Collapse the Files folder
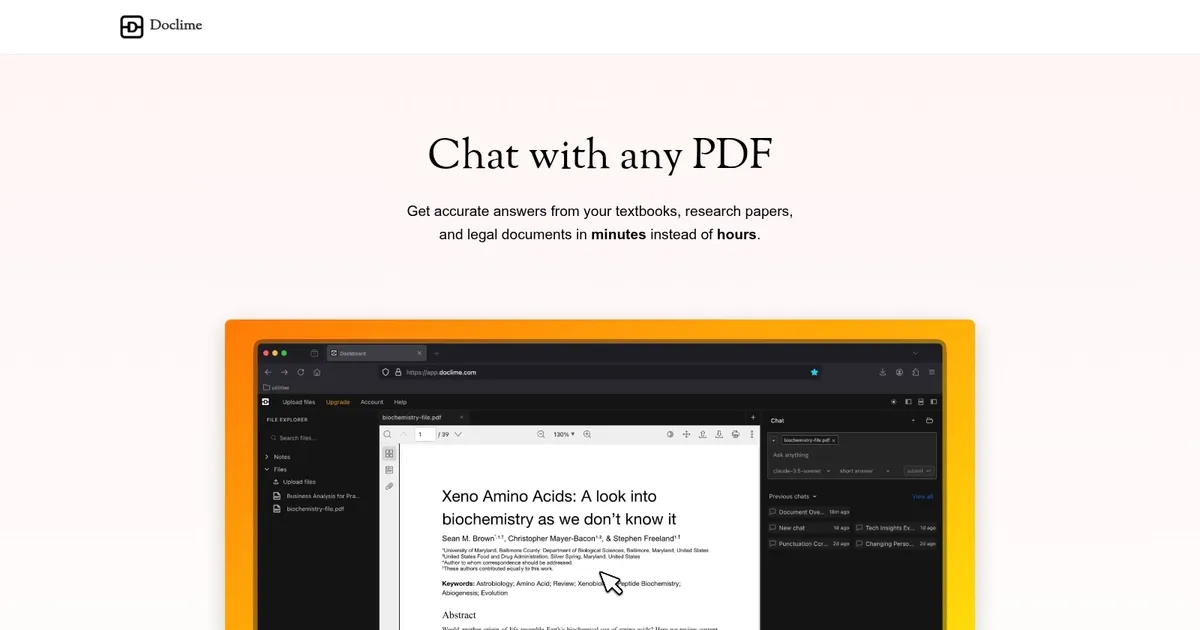 point(276,469)
